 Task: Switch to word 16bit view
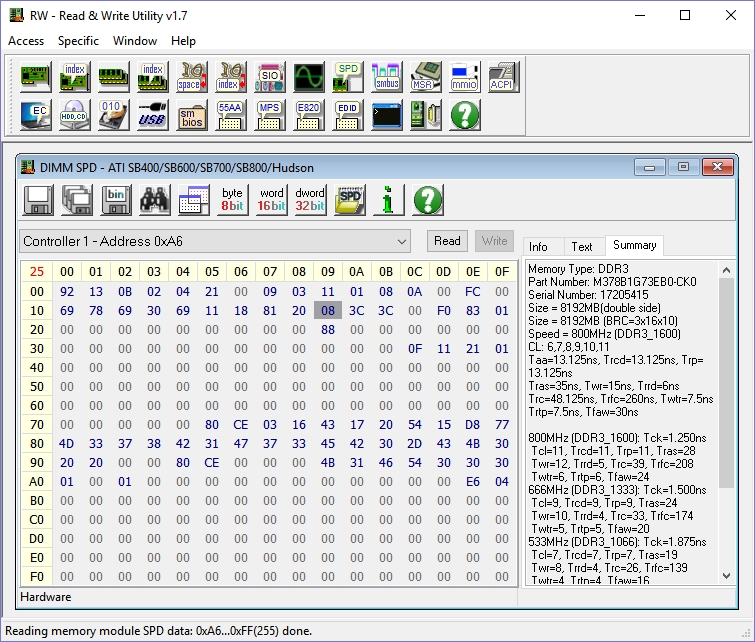(272, 200)
